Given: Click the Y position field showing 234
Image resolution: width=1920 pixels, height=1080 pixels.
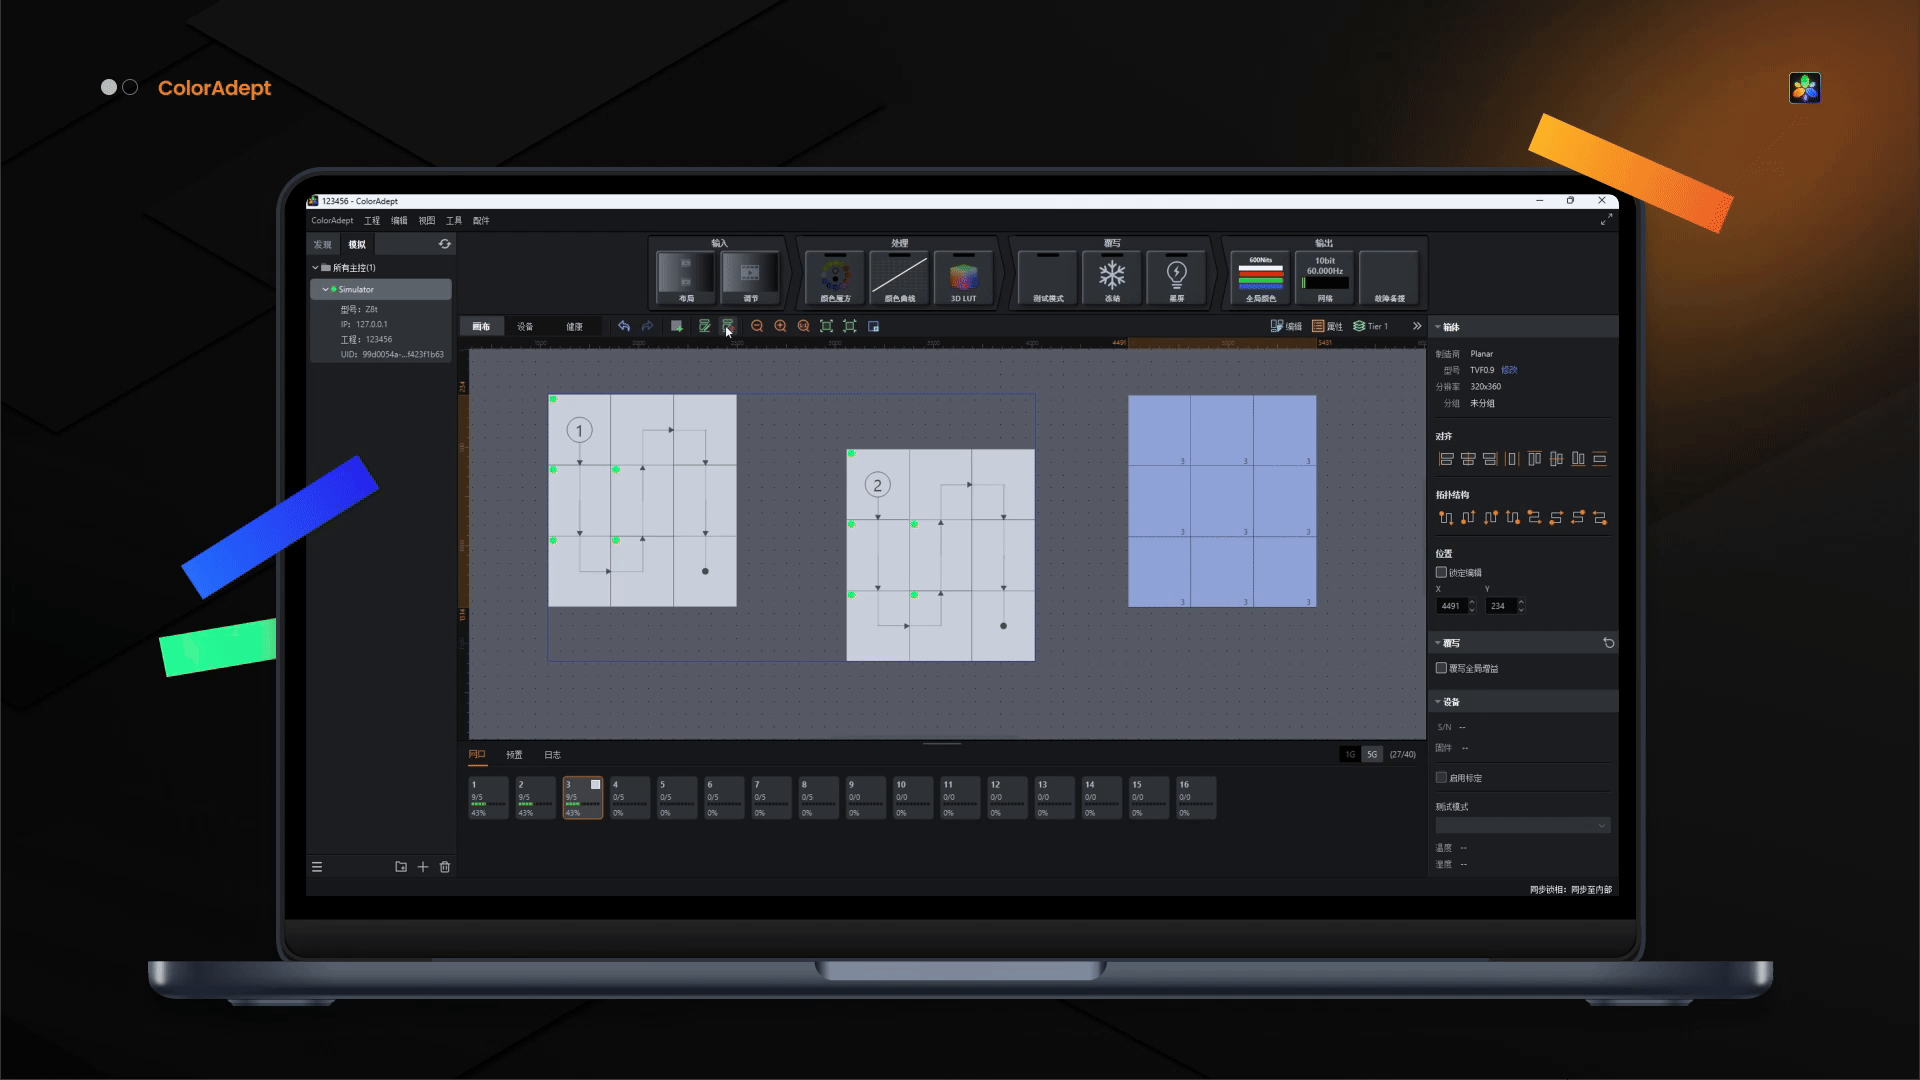Looking at the screenshot, I should coord(1500,606).
